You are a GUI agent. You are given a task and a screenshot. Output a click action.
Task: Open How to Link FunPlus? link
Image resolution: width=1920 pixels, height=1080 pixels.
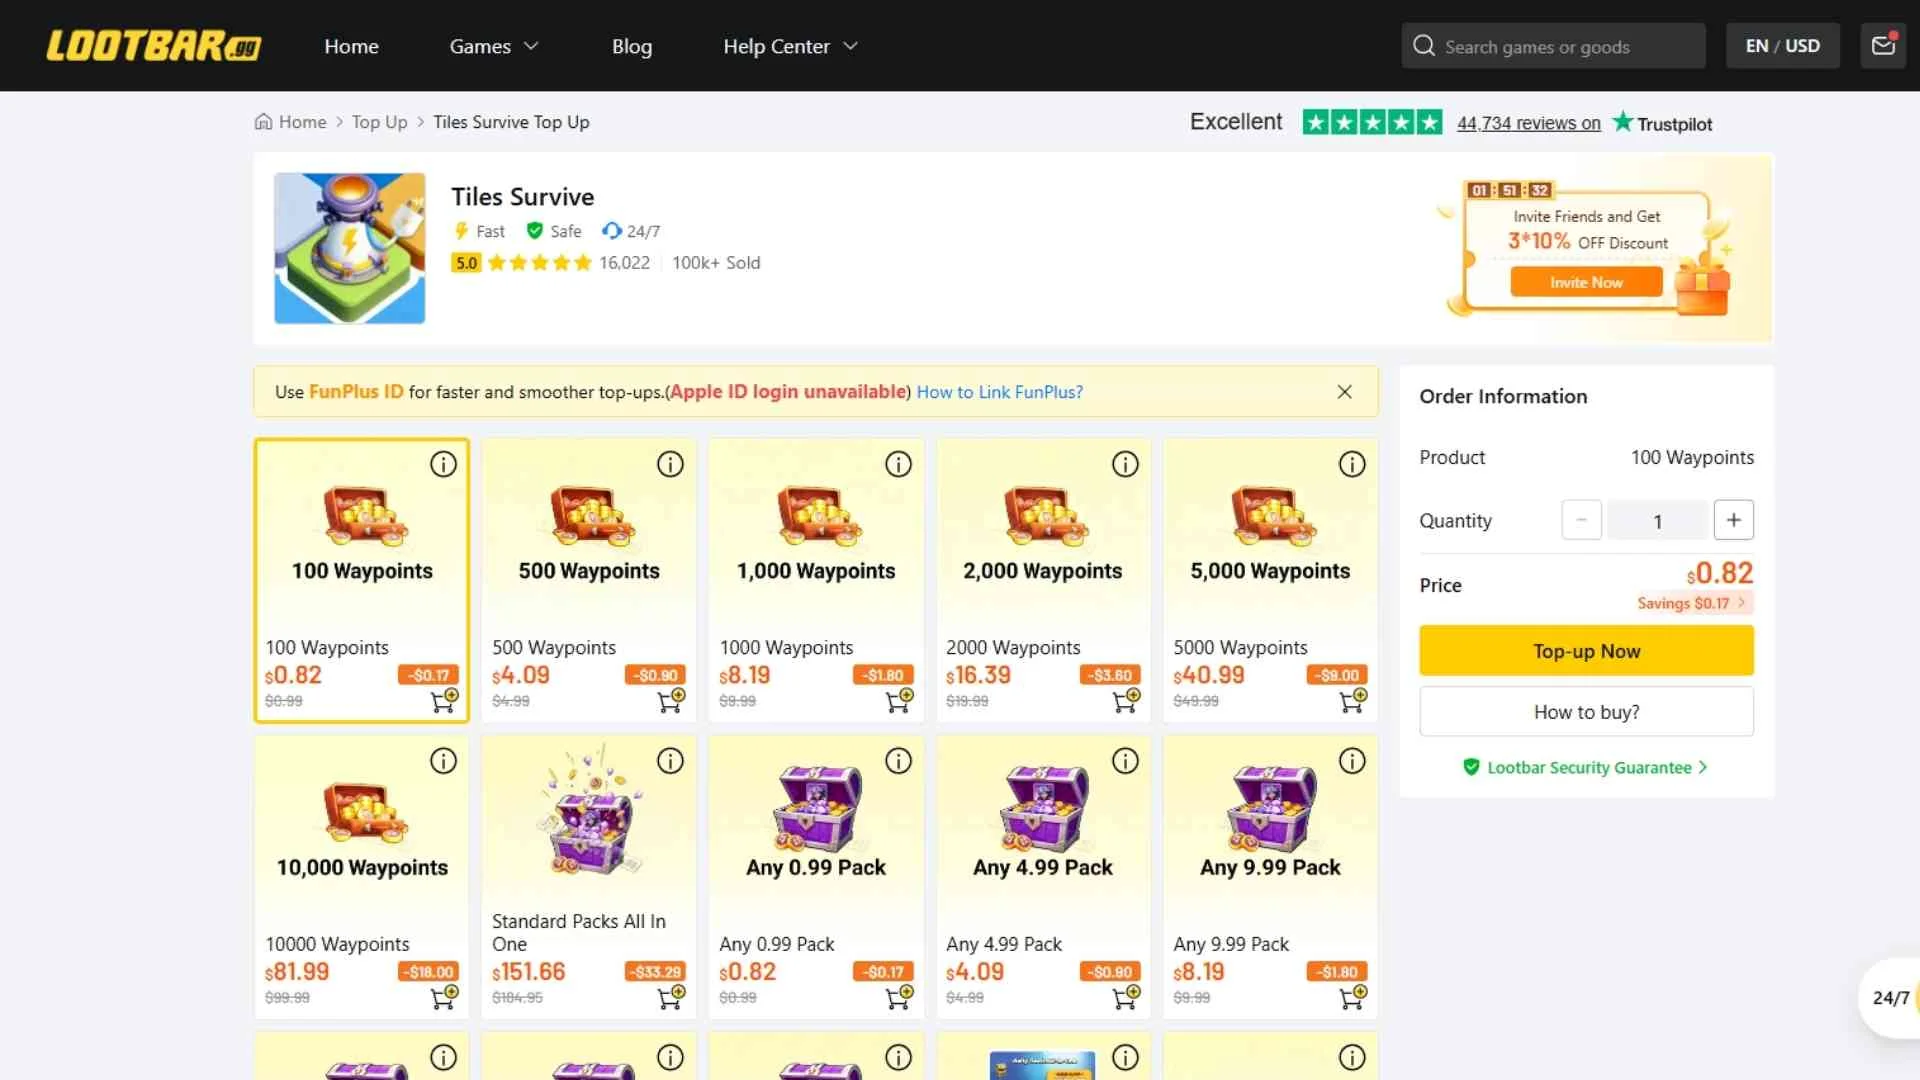(x=999, y=392)
